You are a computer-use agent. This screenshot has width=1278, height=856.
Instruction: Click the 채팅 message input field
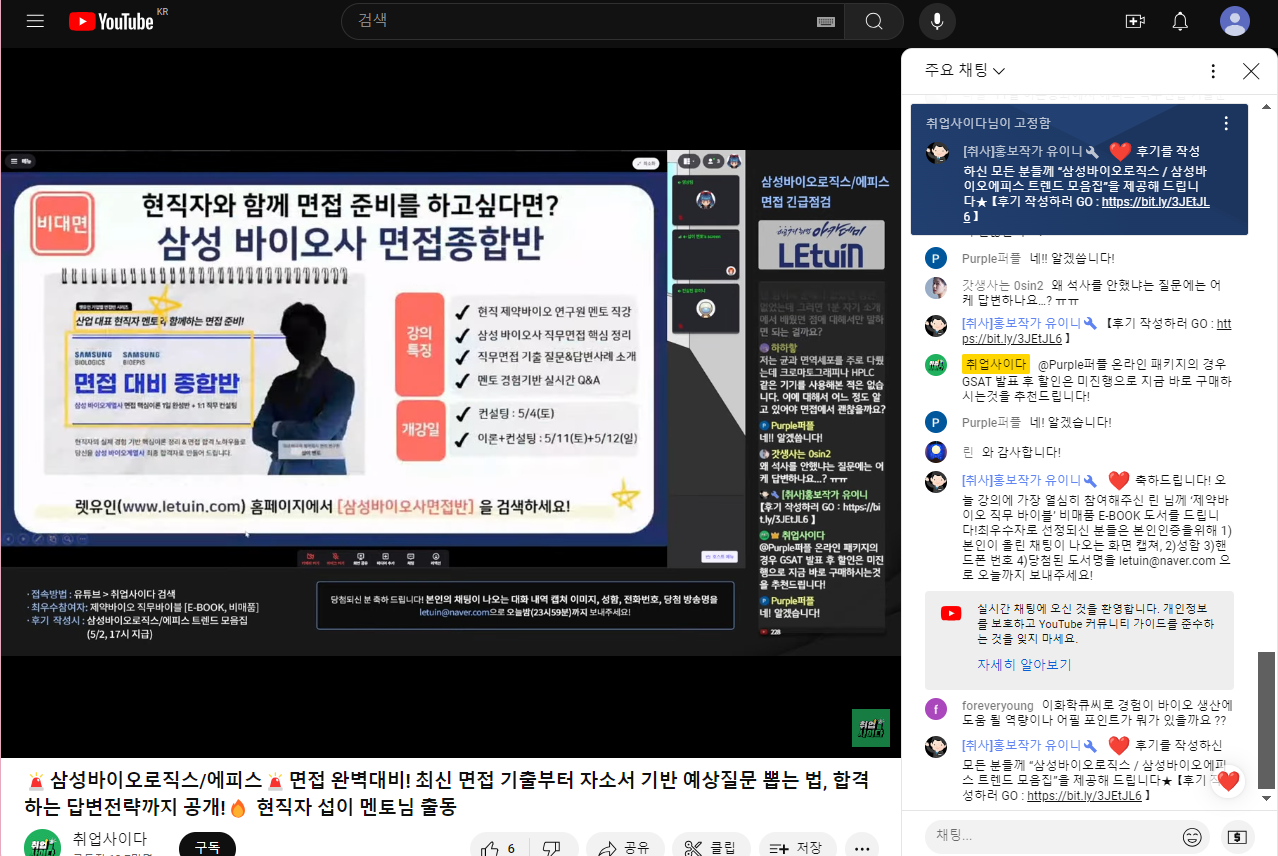click(1048, 836)
